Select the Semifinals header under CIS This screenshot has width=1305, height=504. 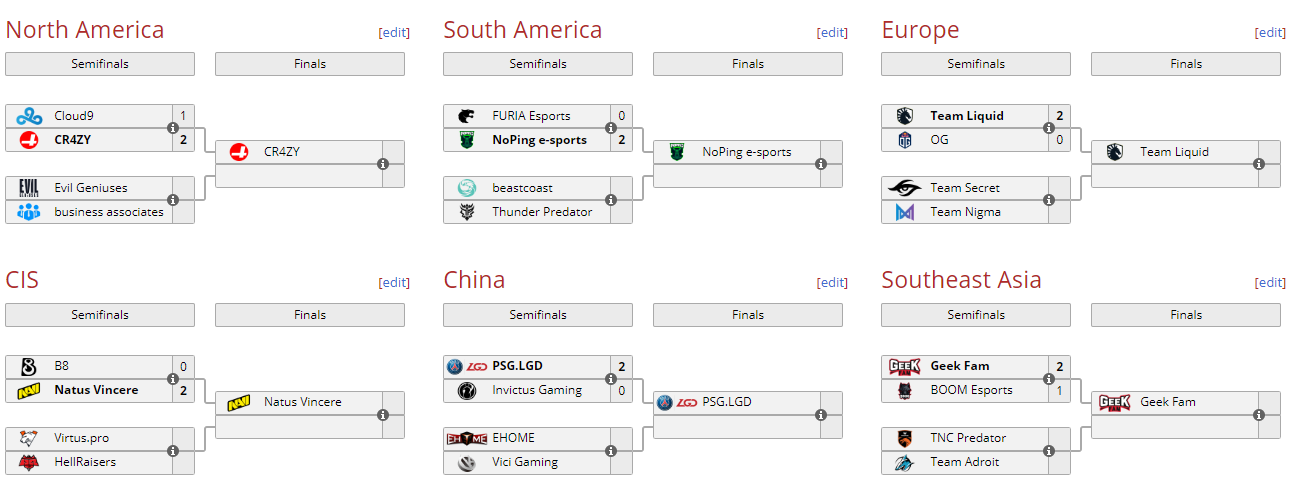(x=100, y=315)
